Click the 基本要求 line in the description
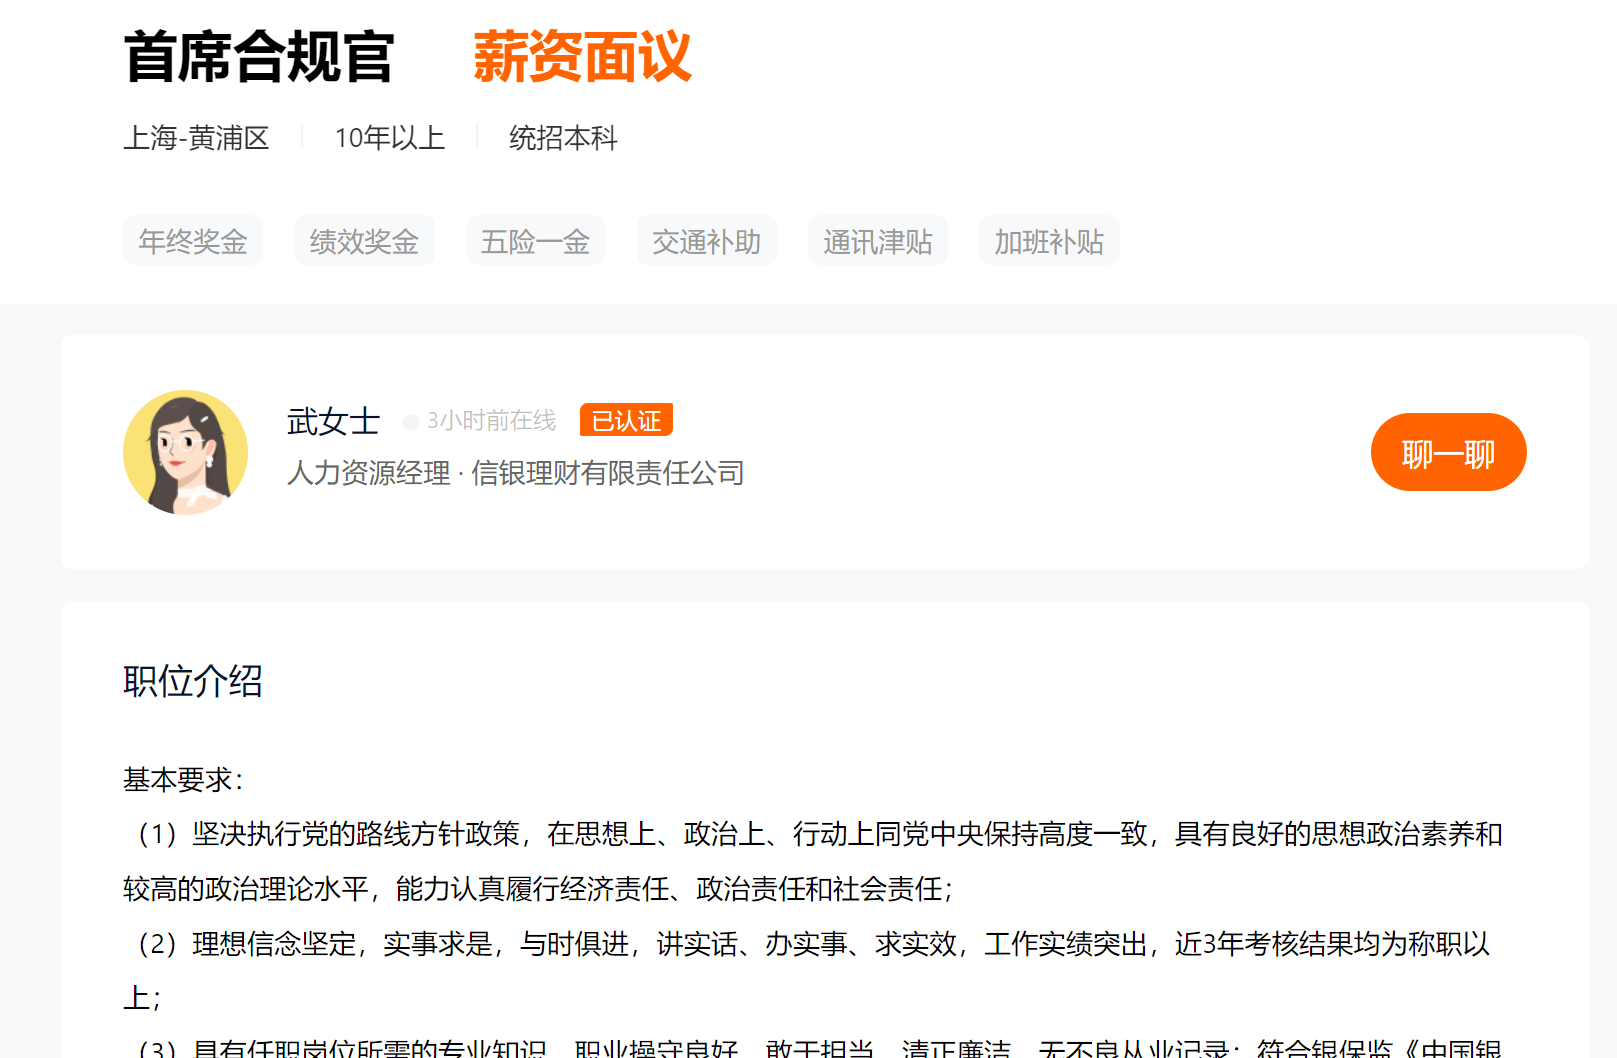Image resolution: width=1617 pixels, height=1058 pixels. (x=183, y=780)
